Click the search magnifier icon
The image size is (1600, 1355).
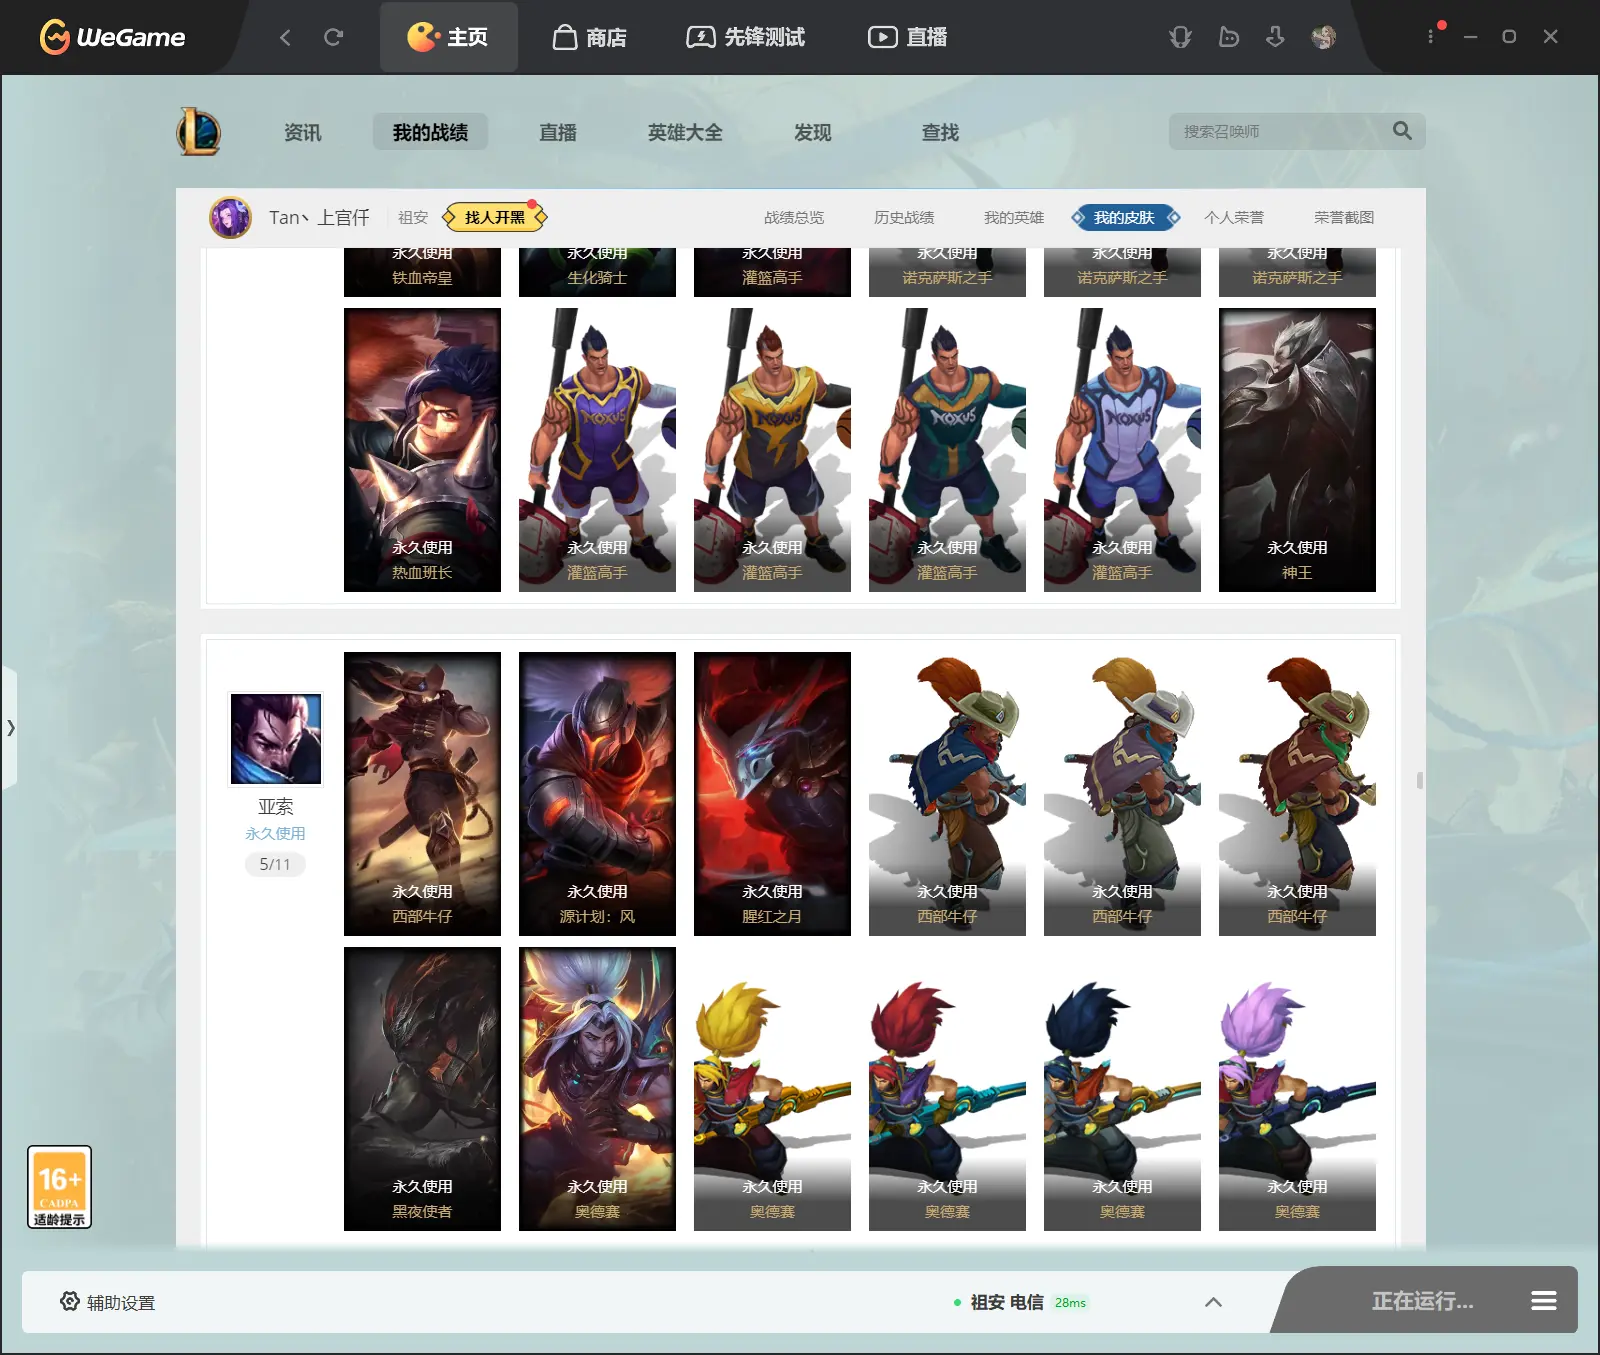click(1402, 131)
